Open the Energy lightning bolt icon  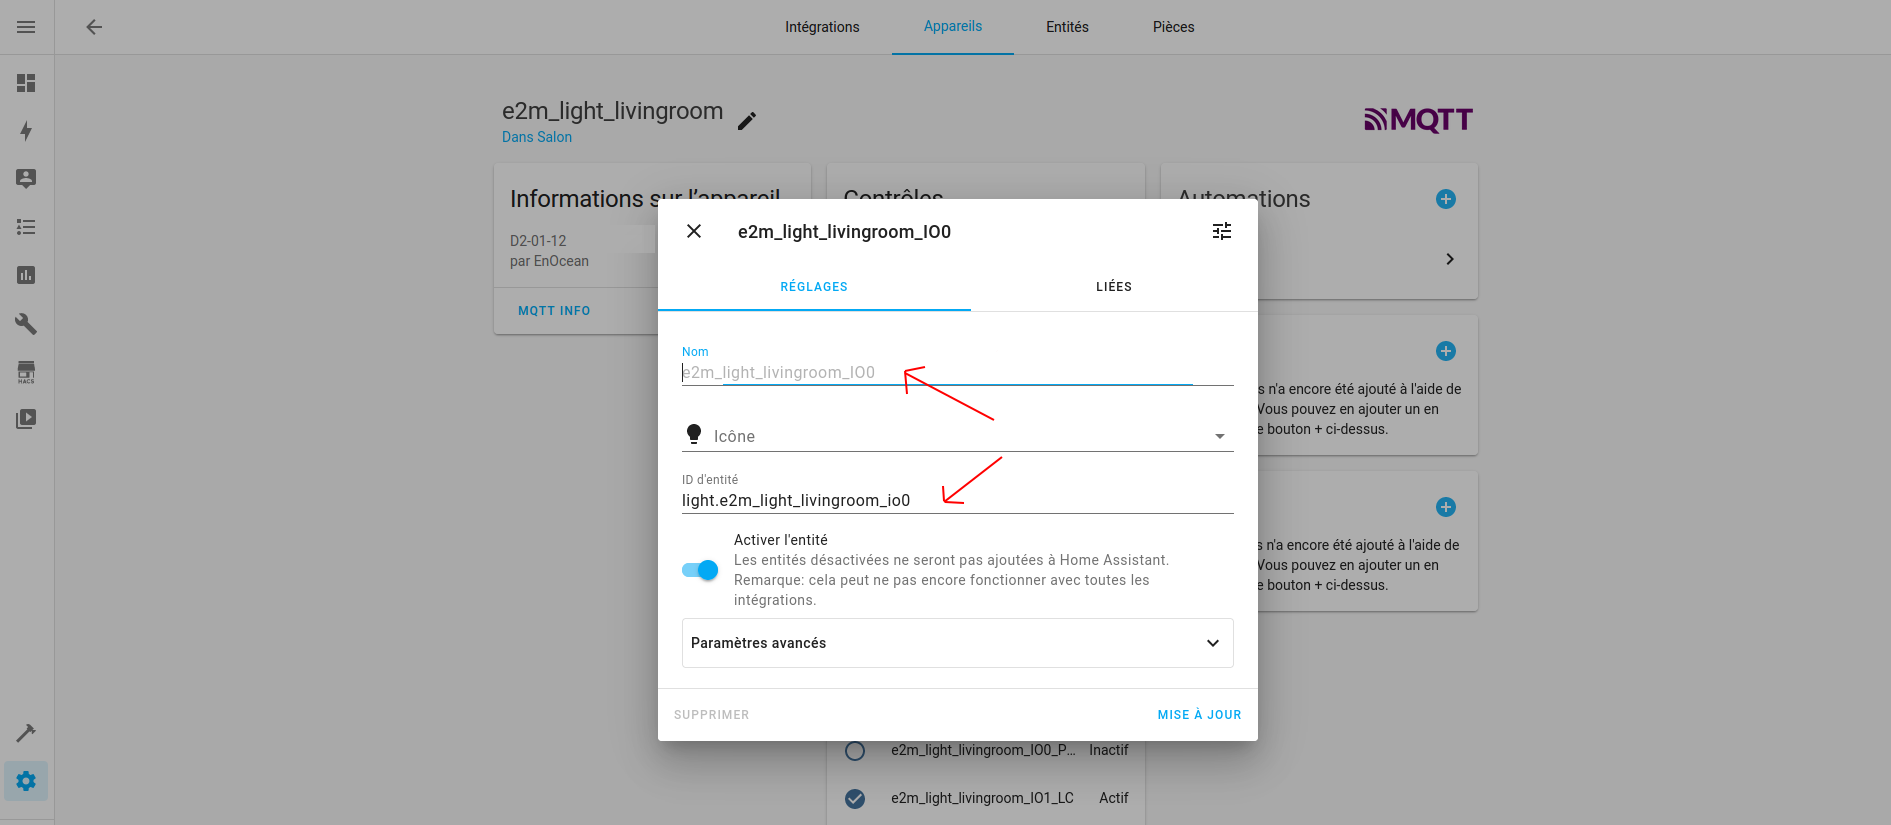[x=26, y=131]
